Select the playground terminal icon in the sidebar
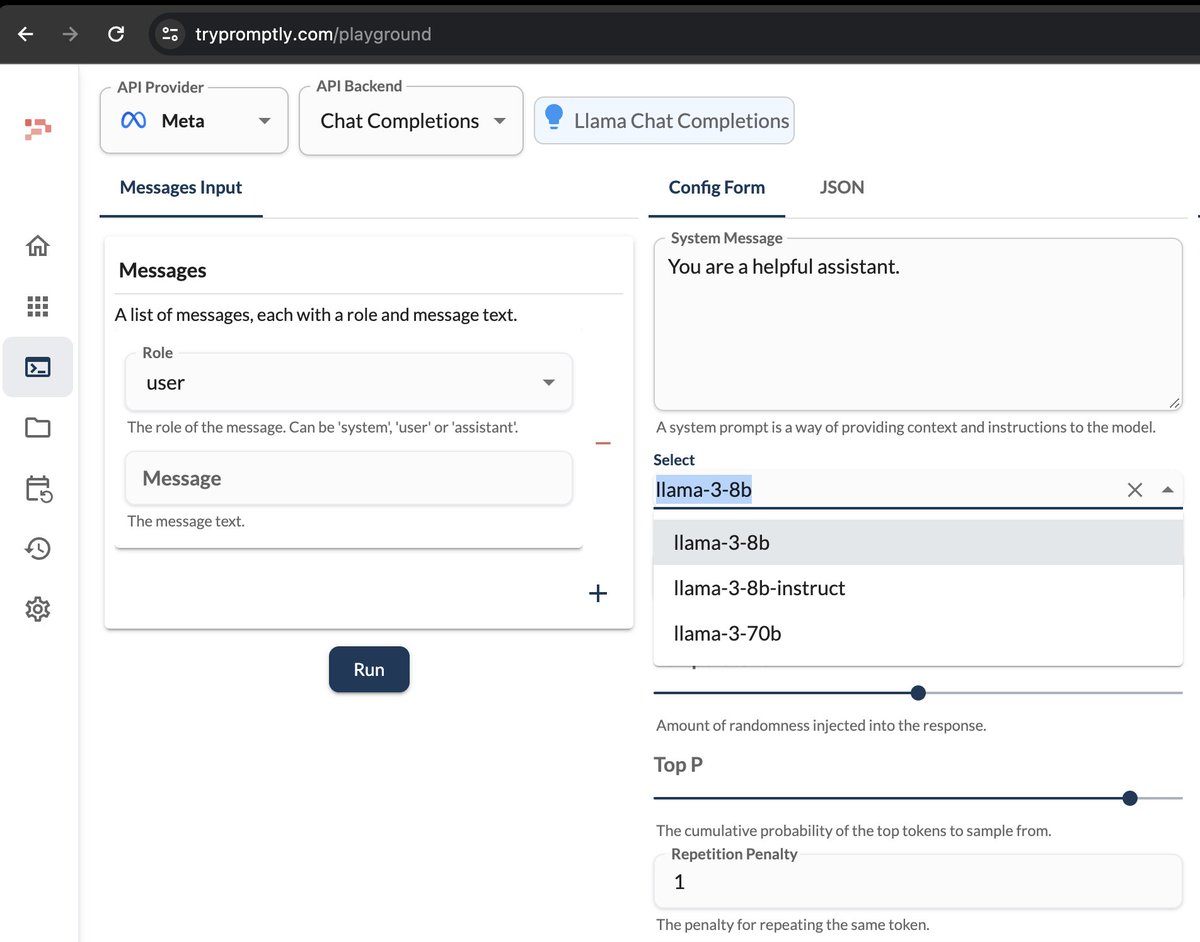 tap(38, 367)
